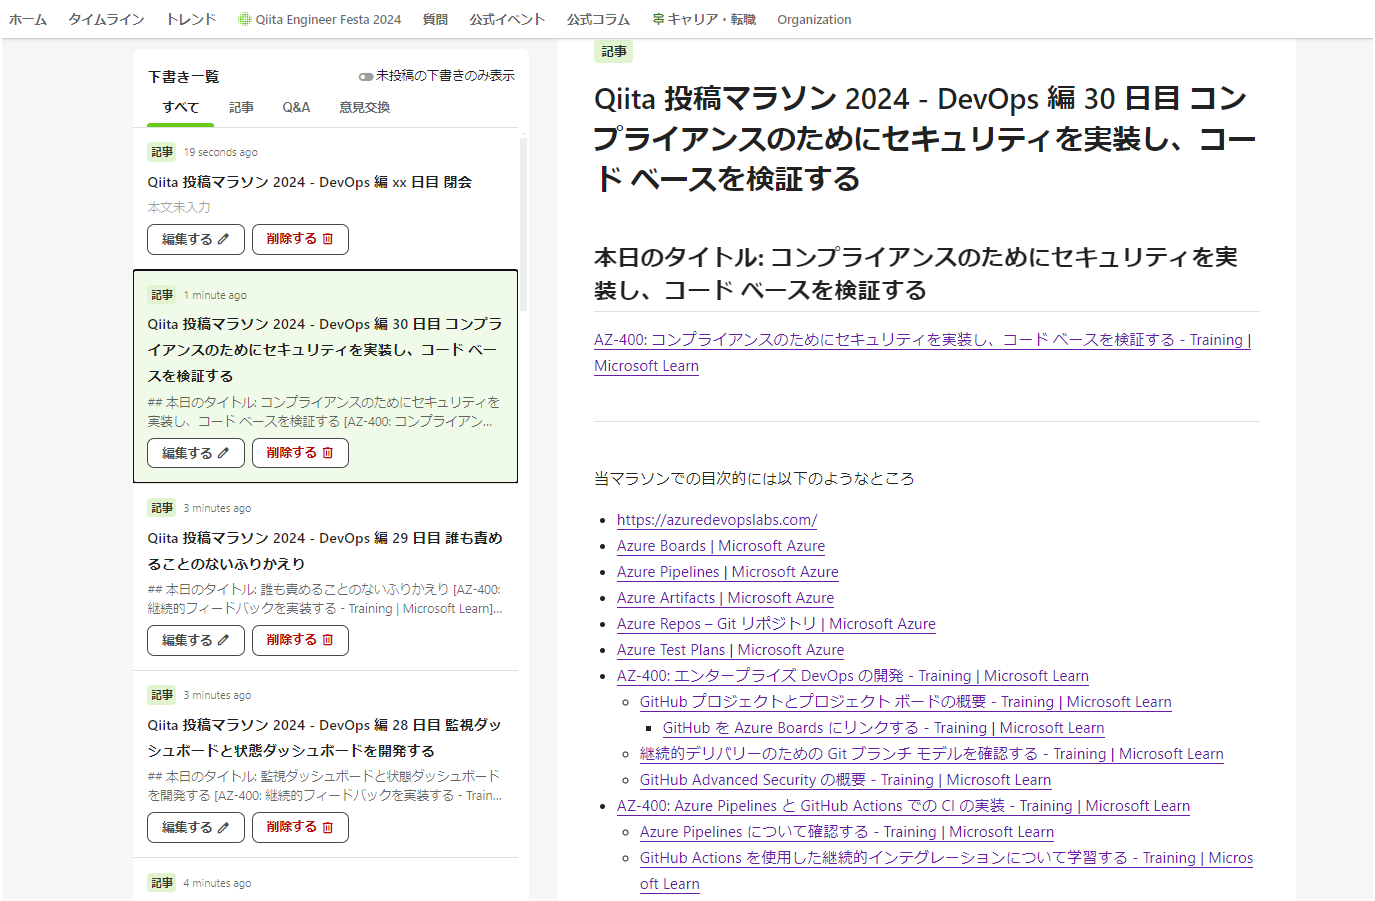Screen dimensions: 1375x901
Task: Open AZ-400 エンタープライズ DevOps の開発 link
Action: tap(853, 676)
